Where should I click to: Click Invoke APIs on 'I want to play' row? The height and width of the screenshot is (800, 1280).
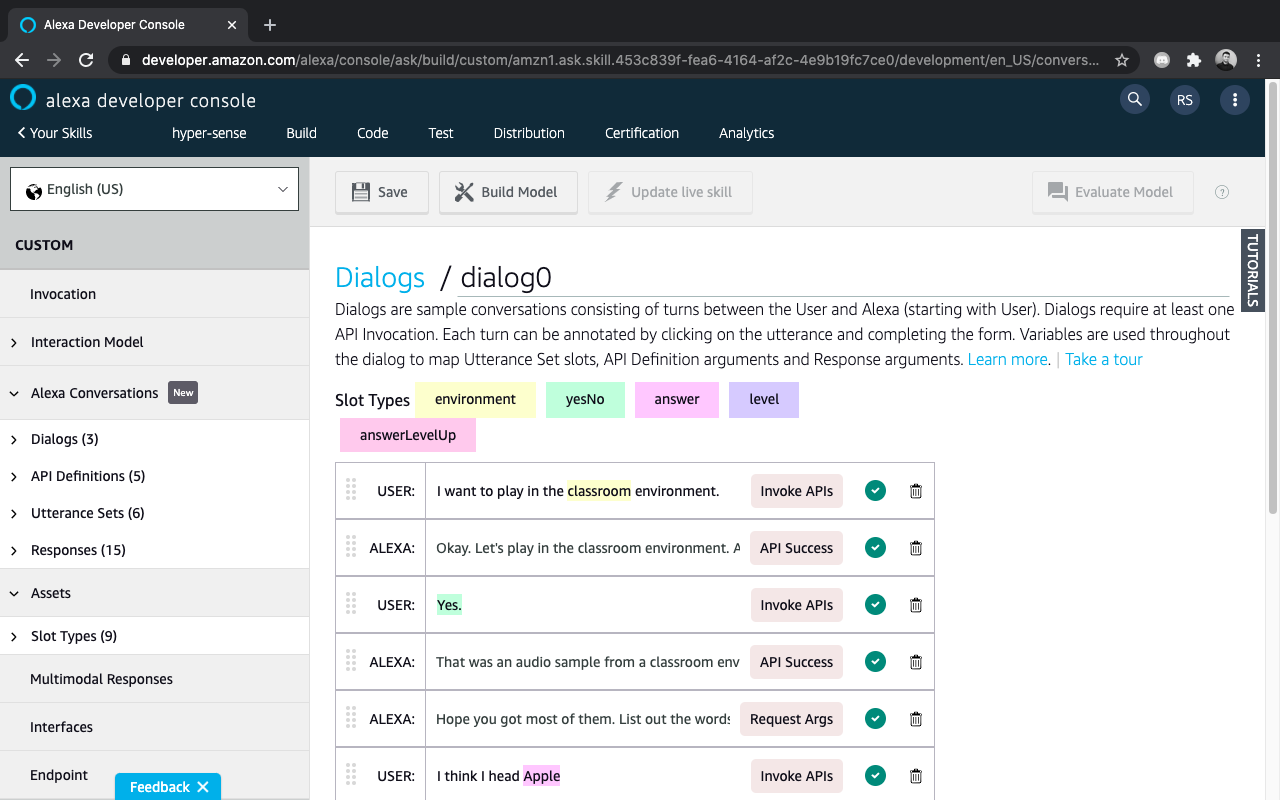[x=797, y=491]
